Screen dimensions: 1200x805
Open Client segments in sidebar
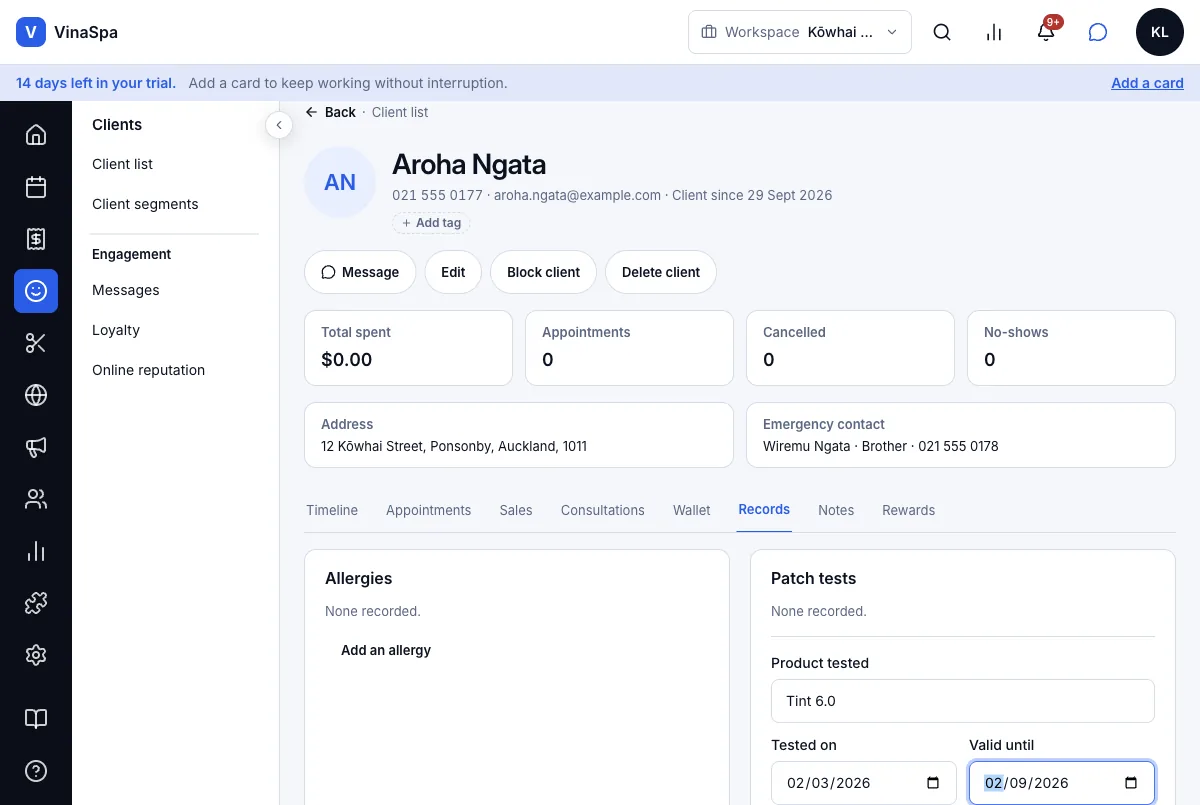click(145, 204)
